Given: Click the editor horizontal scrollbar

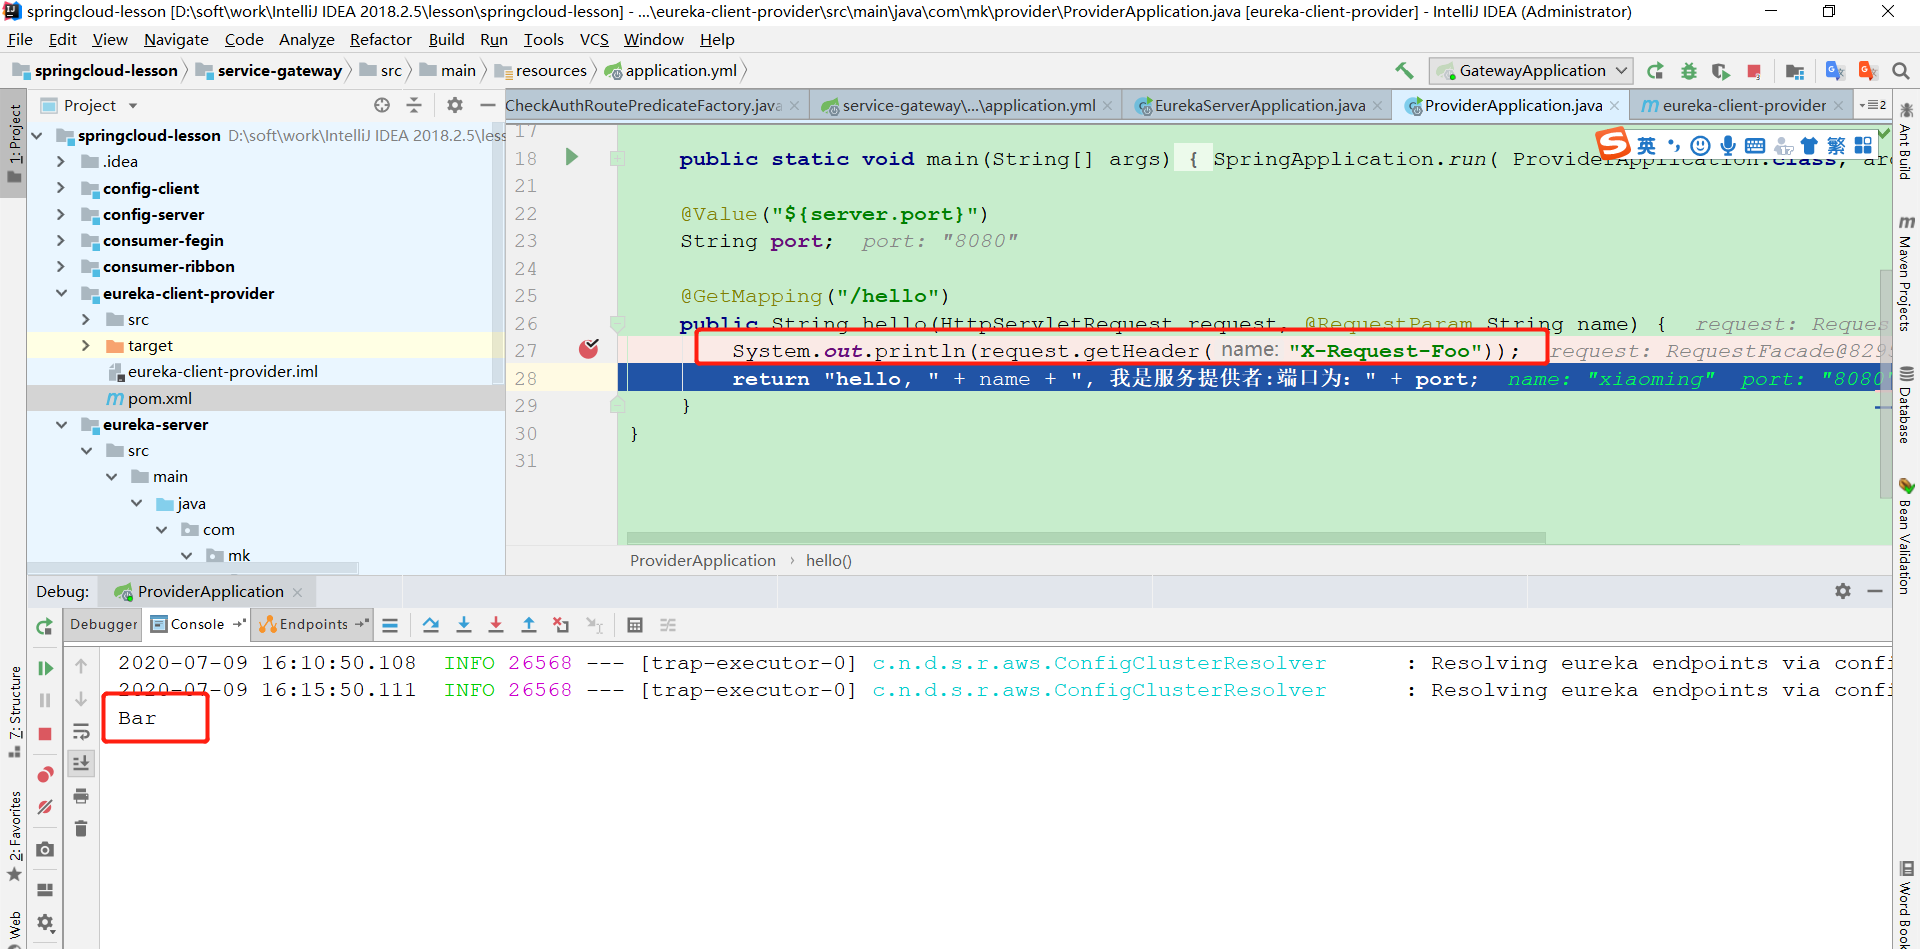Looking at the screenshot, I should coord(1085,538).
